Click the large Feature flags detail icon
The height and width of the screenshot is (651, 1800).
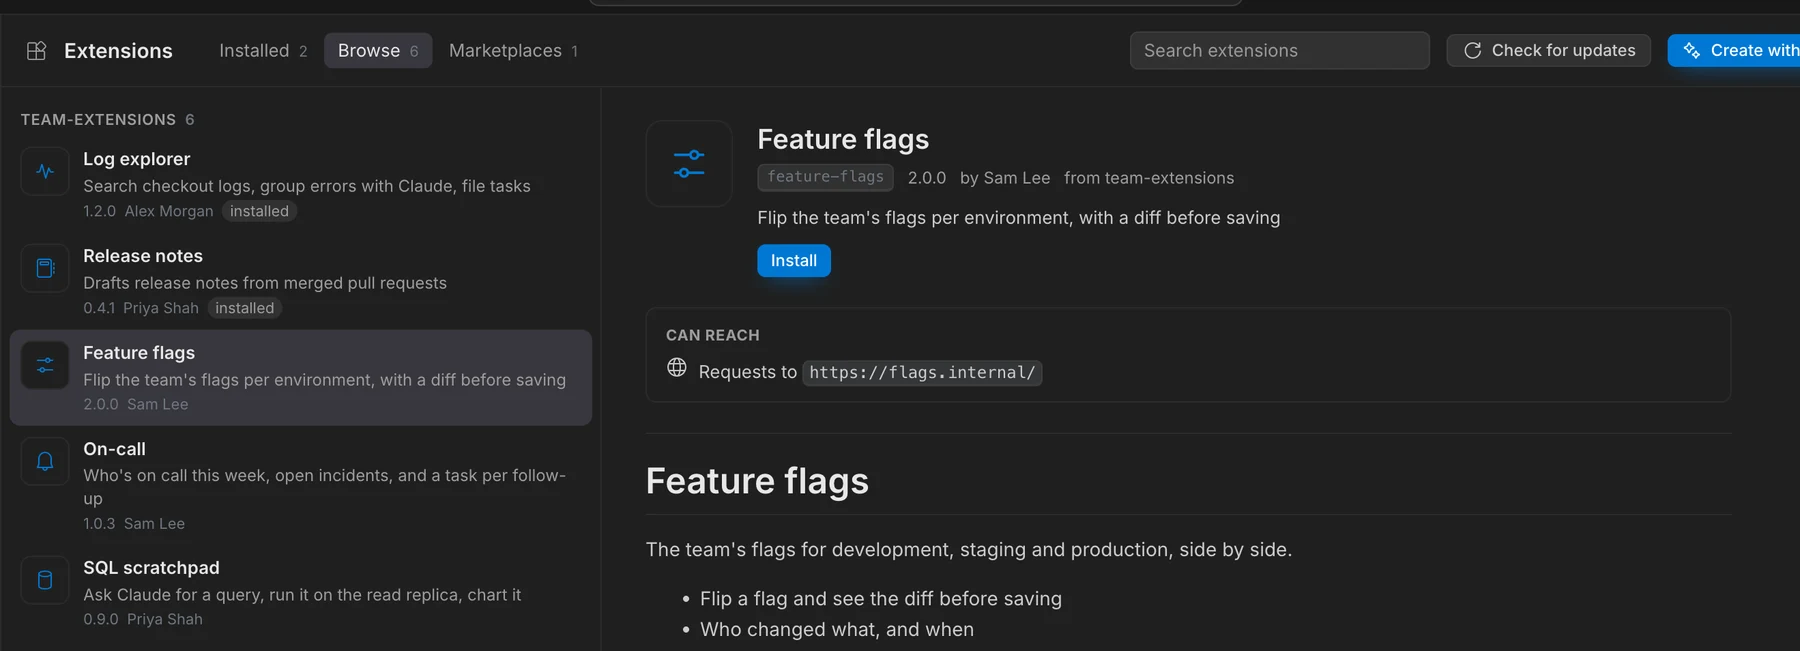[x=689, y=164]
